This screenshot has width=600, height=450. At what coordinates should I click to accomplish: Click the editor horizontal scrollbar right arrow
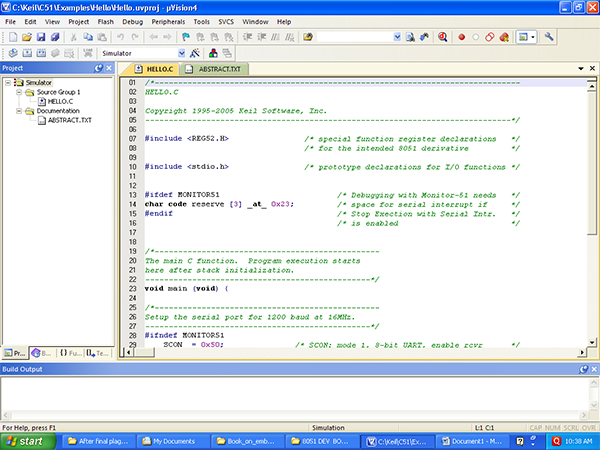pyautogui.click(x=582, y=352)
